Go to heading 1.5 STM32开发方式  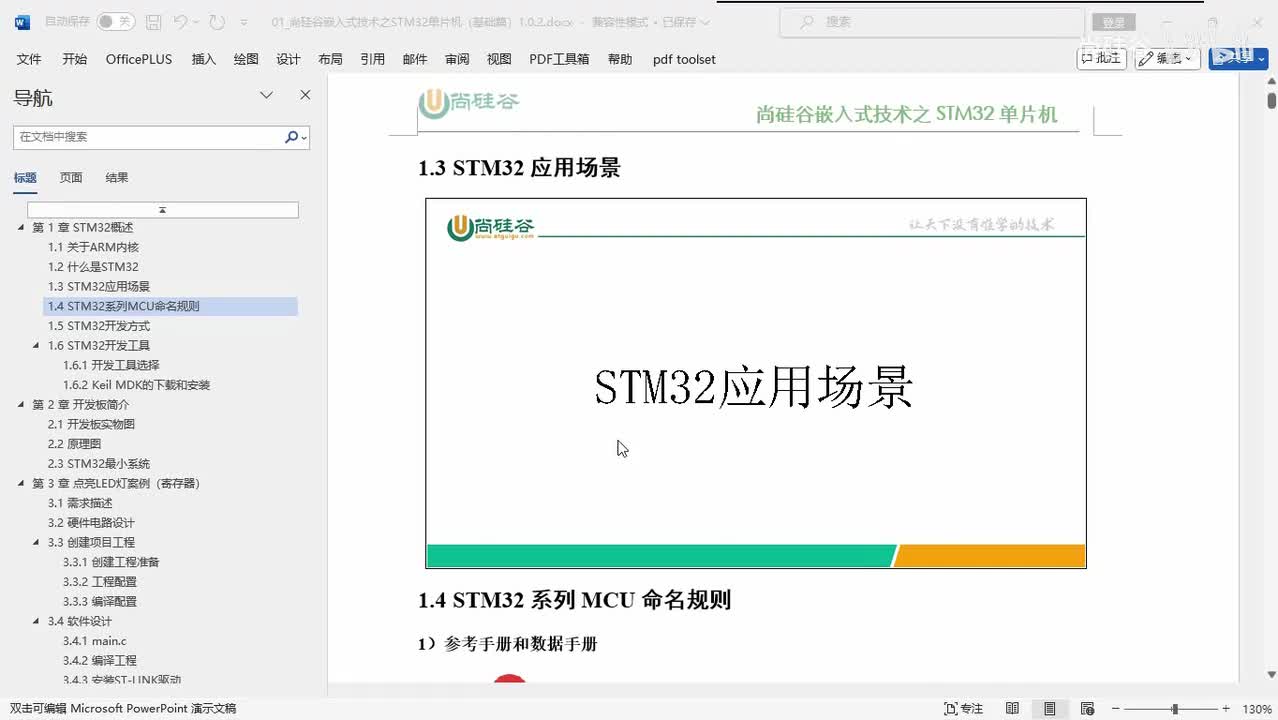[99, 326]
